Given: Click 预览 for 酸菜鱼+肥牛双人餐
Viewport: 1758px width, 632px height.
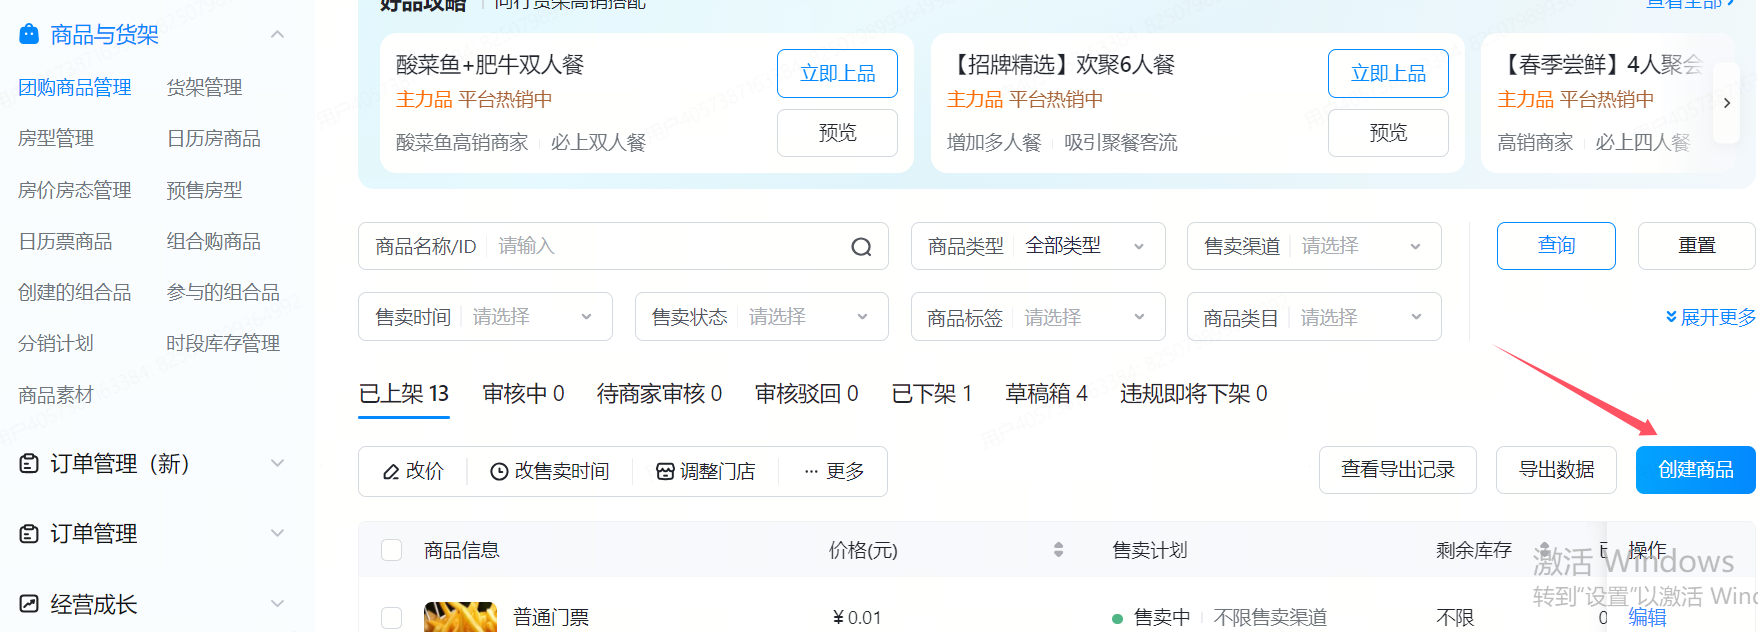Looking at the screenshot, I should coord(837,133).
